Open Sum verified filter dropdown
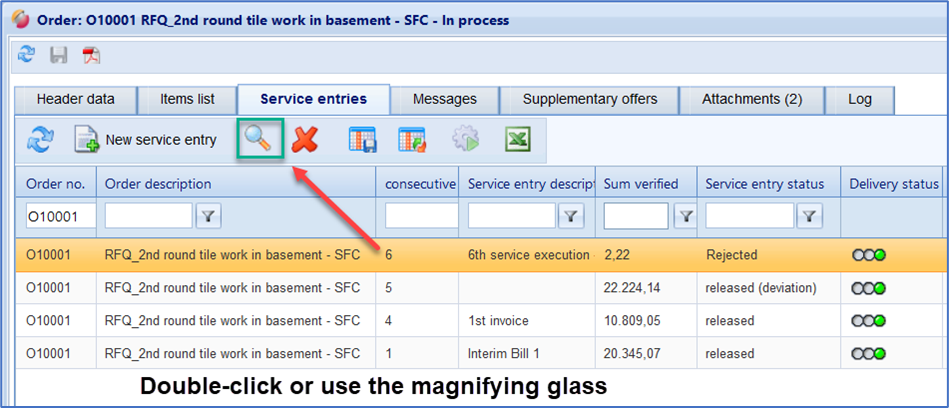 686,215
